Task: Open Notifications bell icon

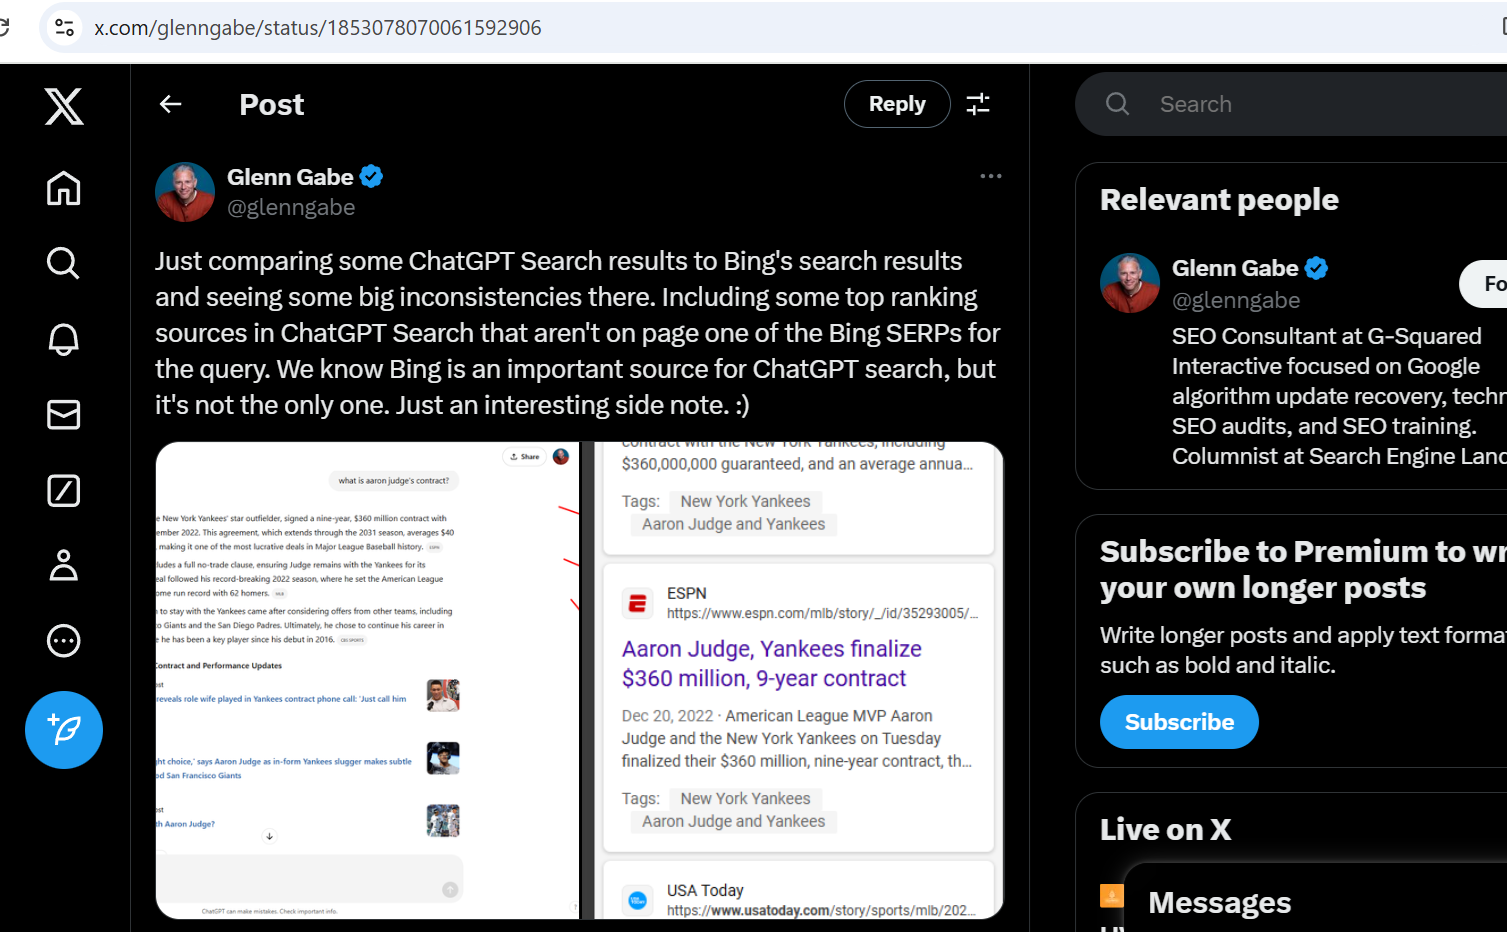Action: point(64,339)
